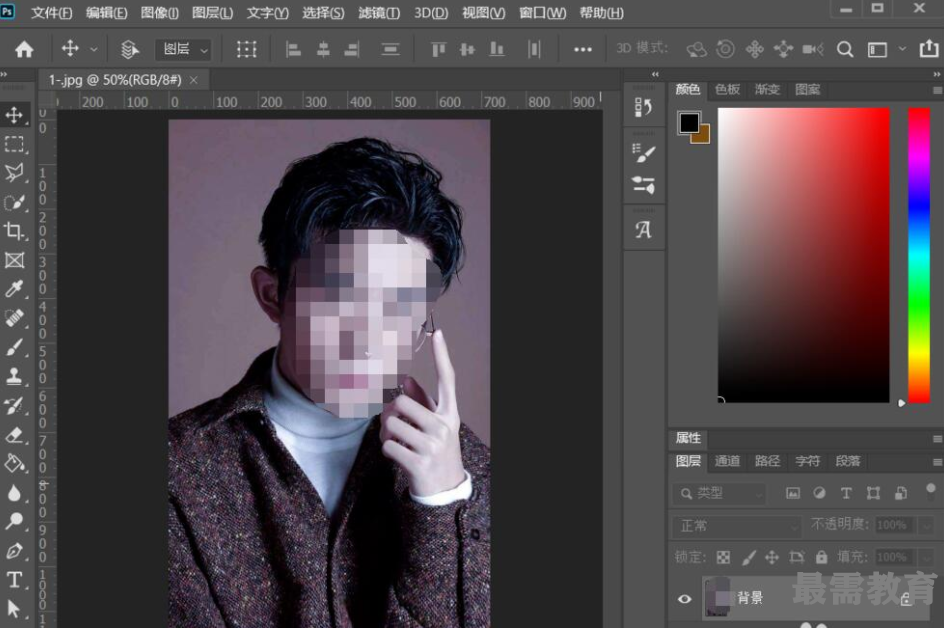Select the Rectangular Marquee tool
Image resolution: width=944 pixels, height=628 pixels.
click(x=14, y=144)
